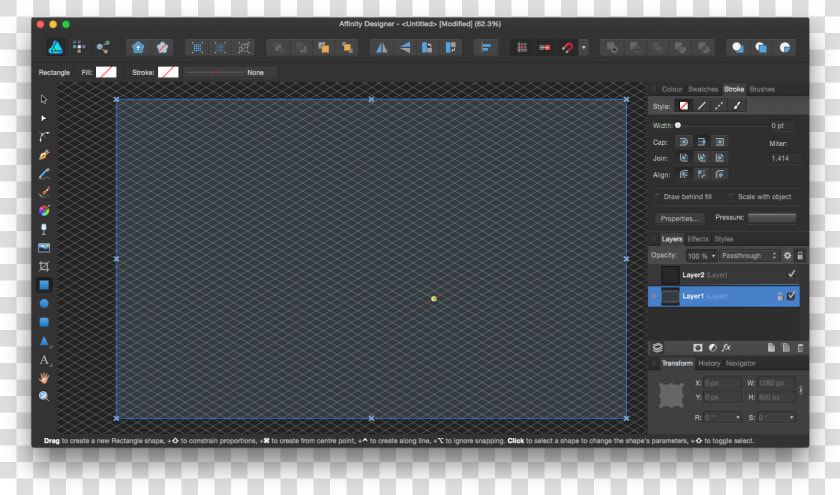Toggle Layer2 visibility checkmark

point(791,274)
